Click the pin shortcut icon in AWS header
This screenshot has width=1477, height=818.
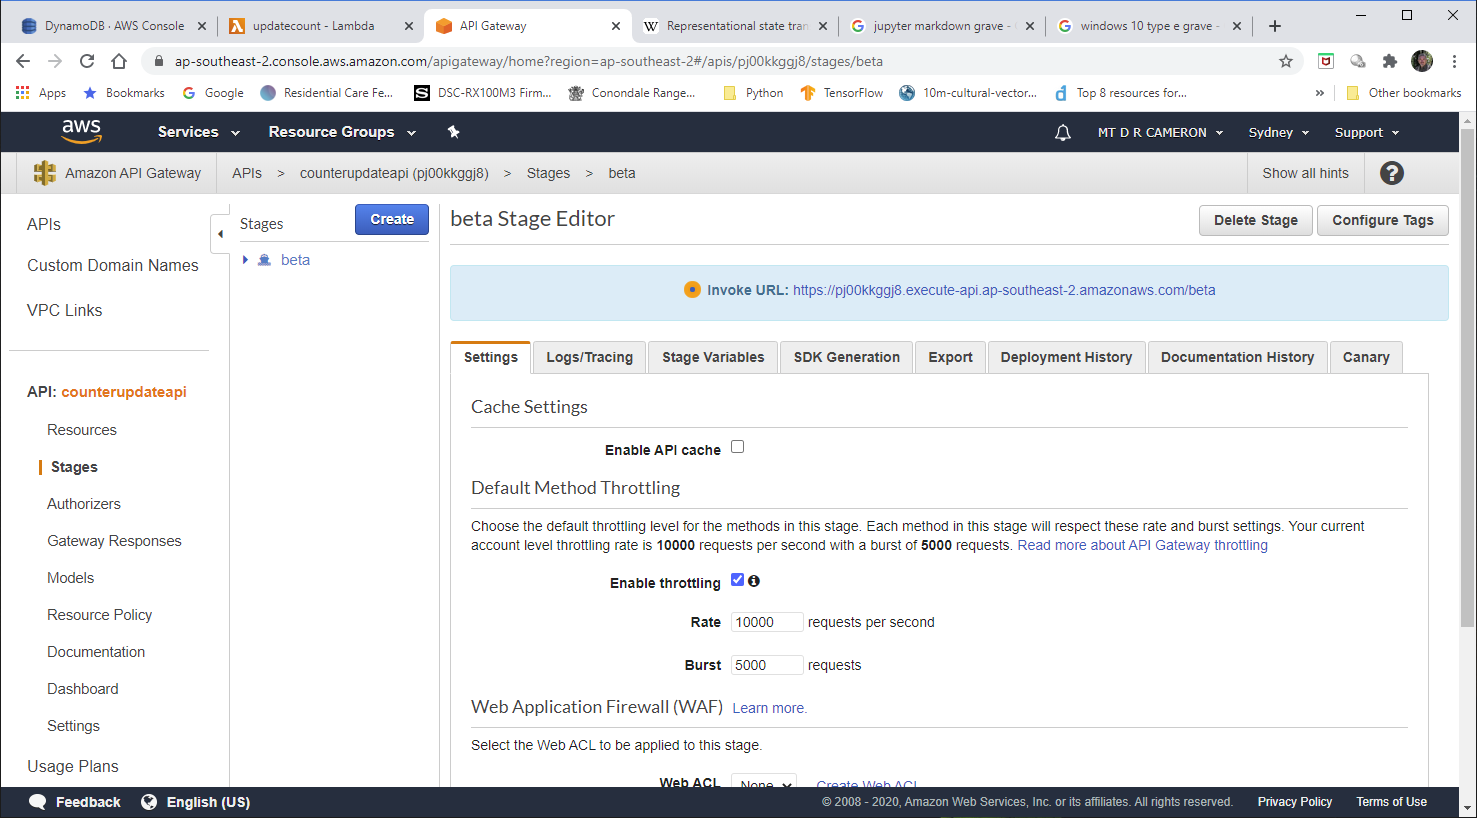[x=453, y=132]
